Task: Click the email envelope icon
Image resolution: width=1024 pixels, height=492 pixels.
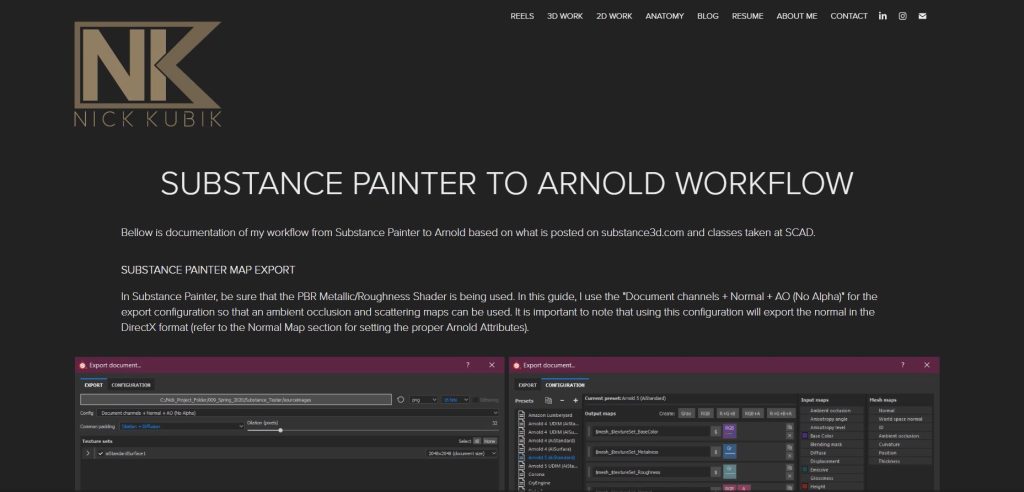Action: (x=922, y=16)
